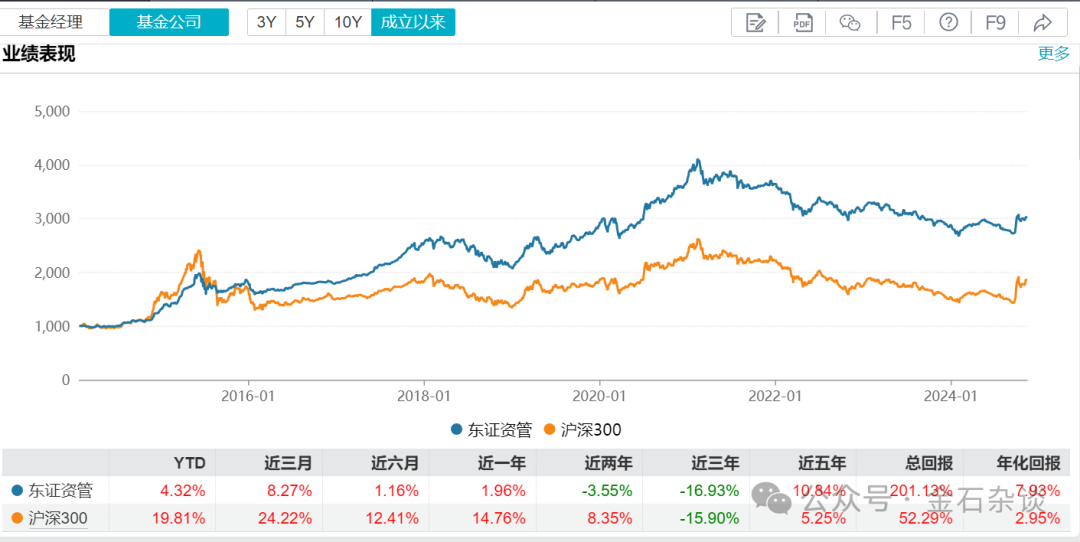The image size is (1080, 542).
Task: Switch to the 基金经理 tab
Action: pos(51,22)
